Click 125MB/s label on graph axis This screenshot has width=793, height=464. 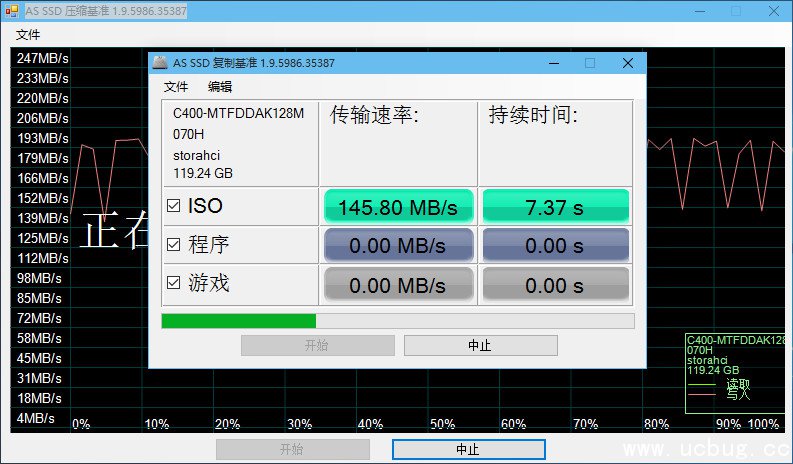[42, 238]
